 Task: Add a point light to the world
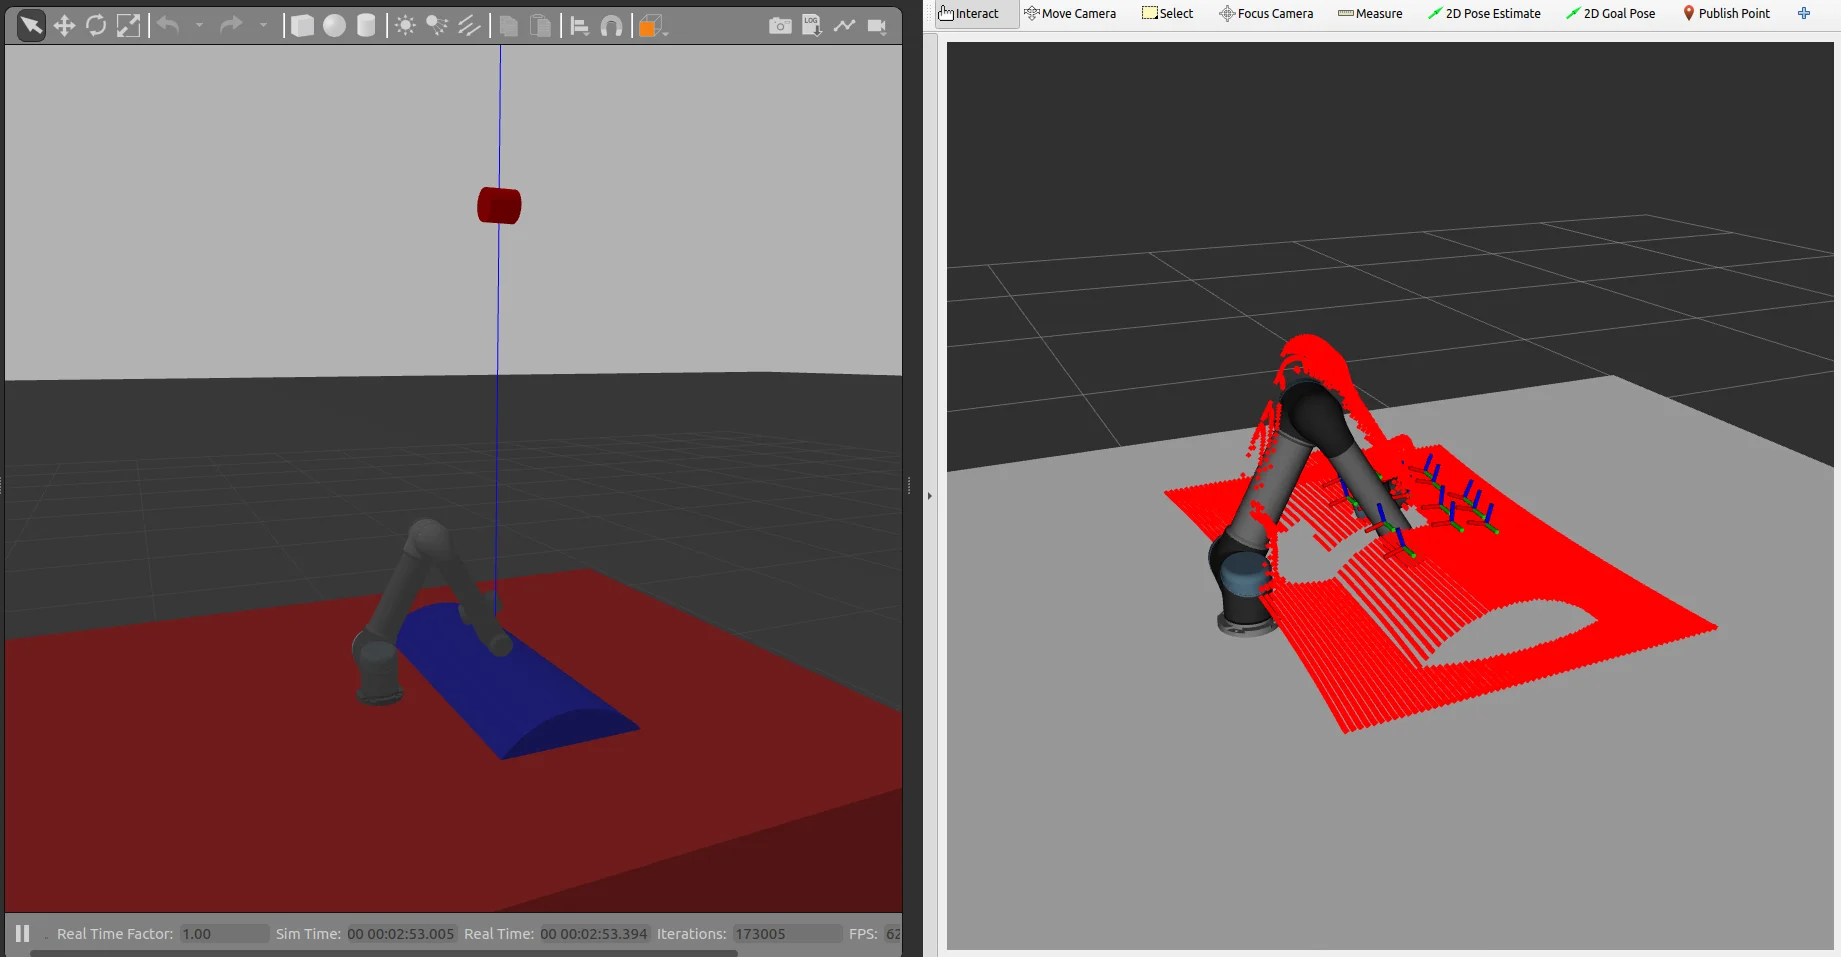405,26
